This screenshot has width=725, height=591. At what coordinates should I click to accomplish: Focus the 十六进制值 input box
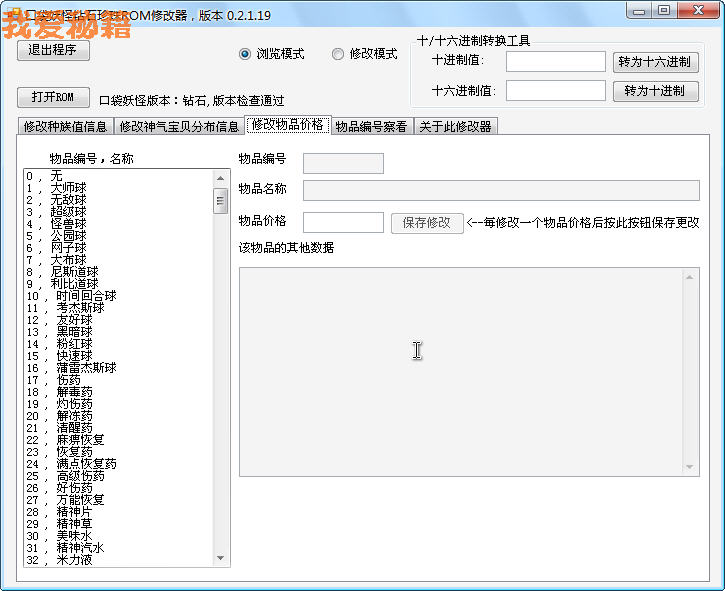coord(555,91)
